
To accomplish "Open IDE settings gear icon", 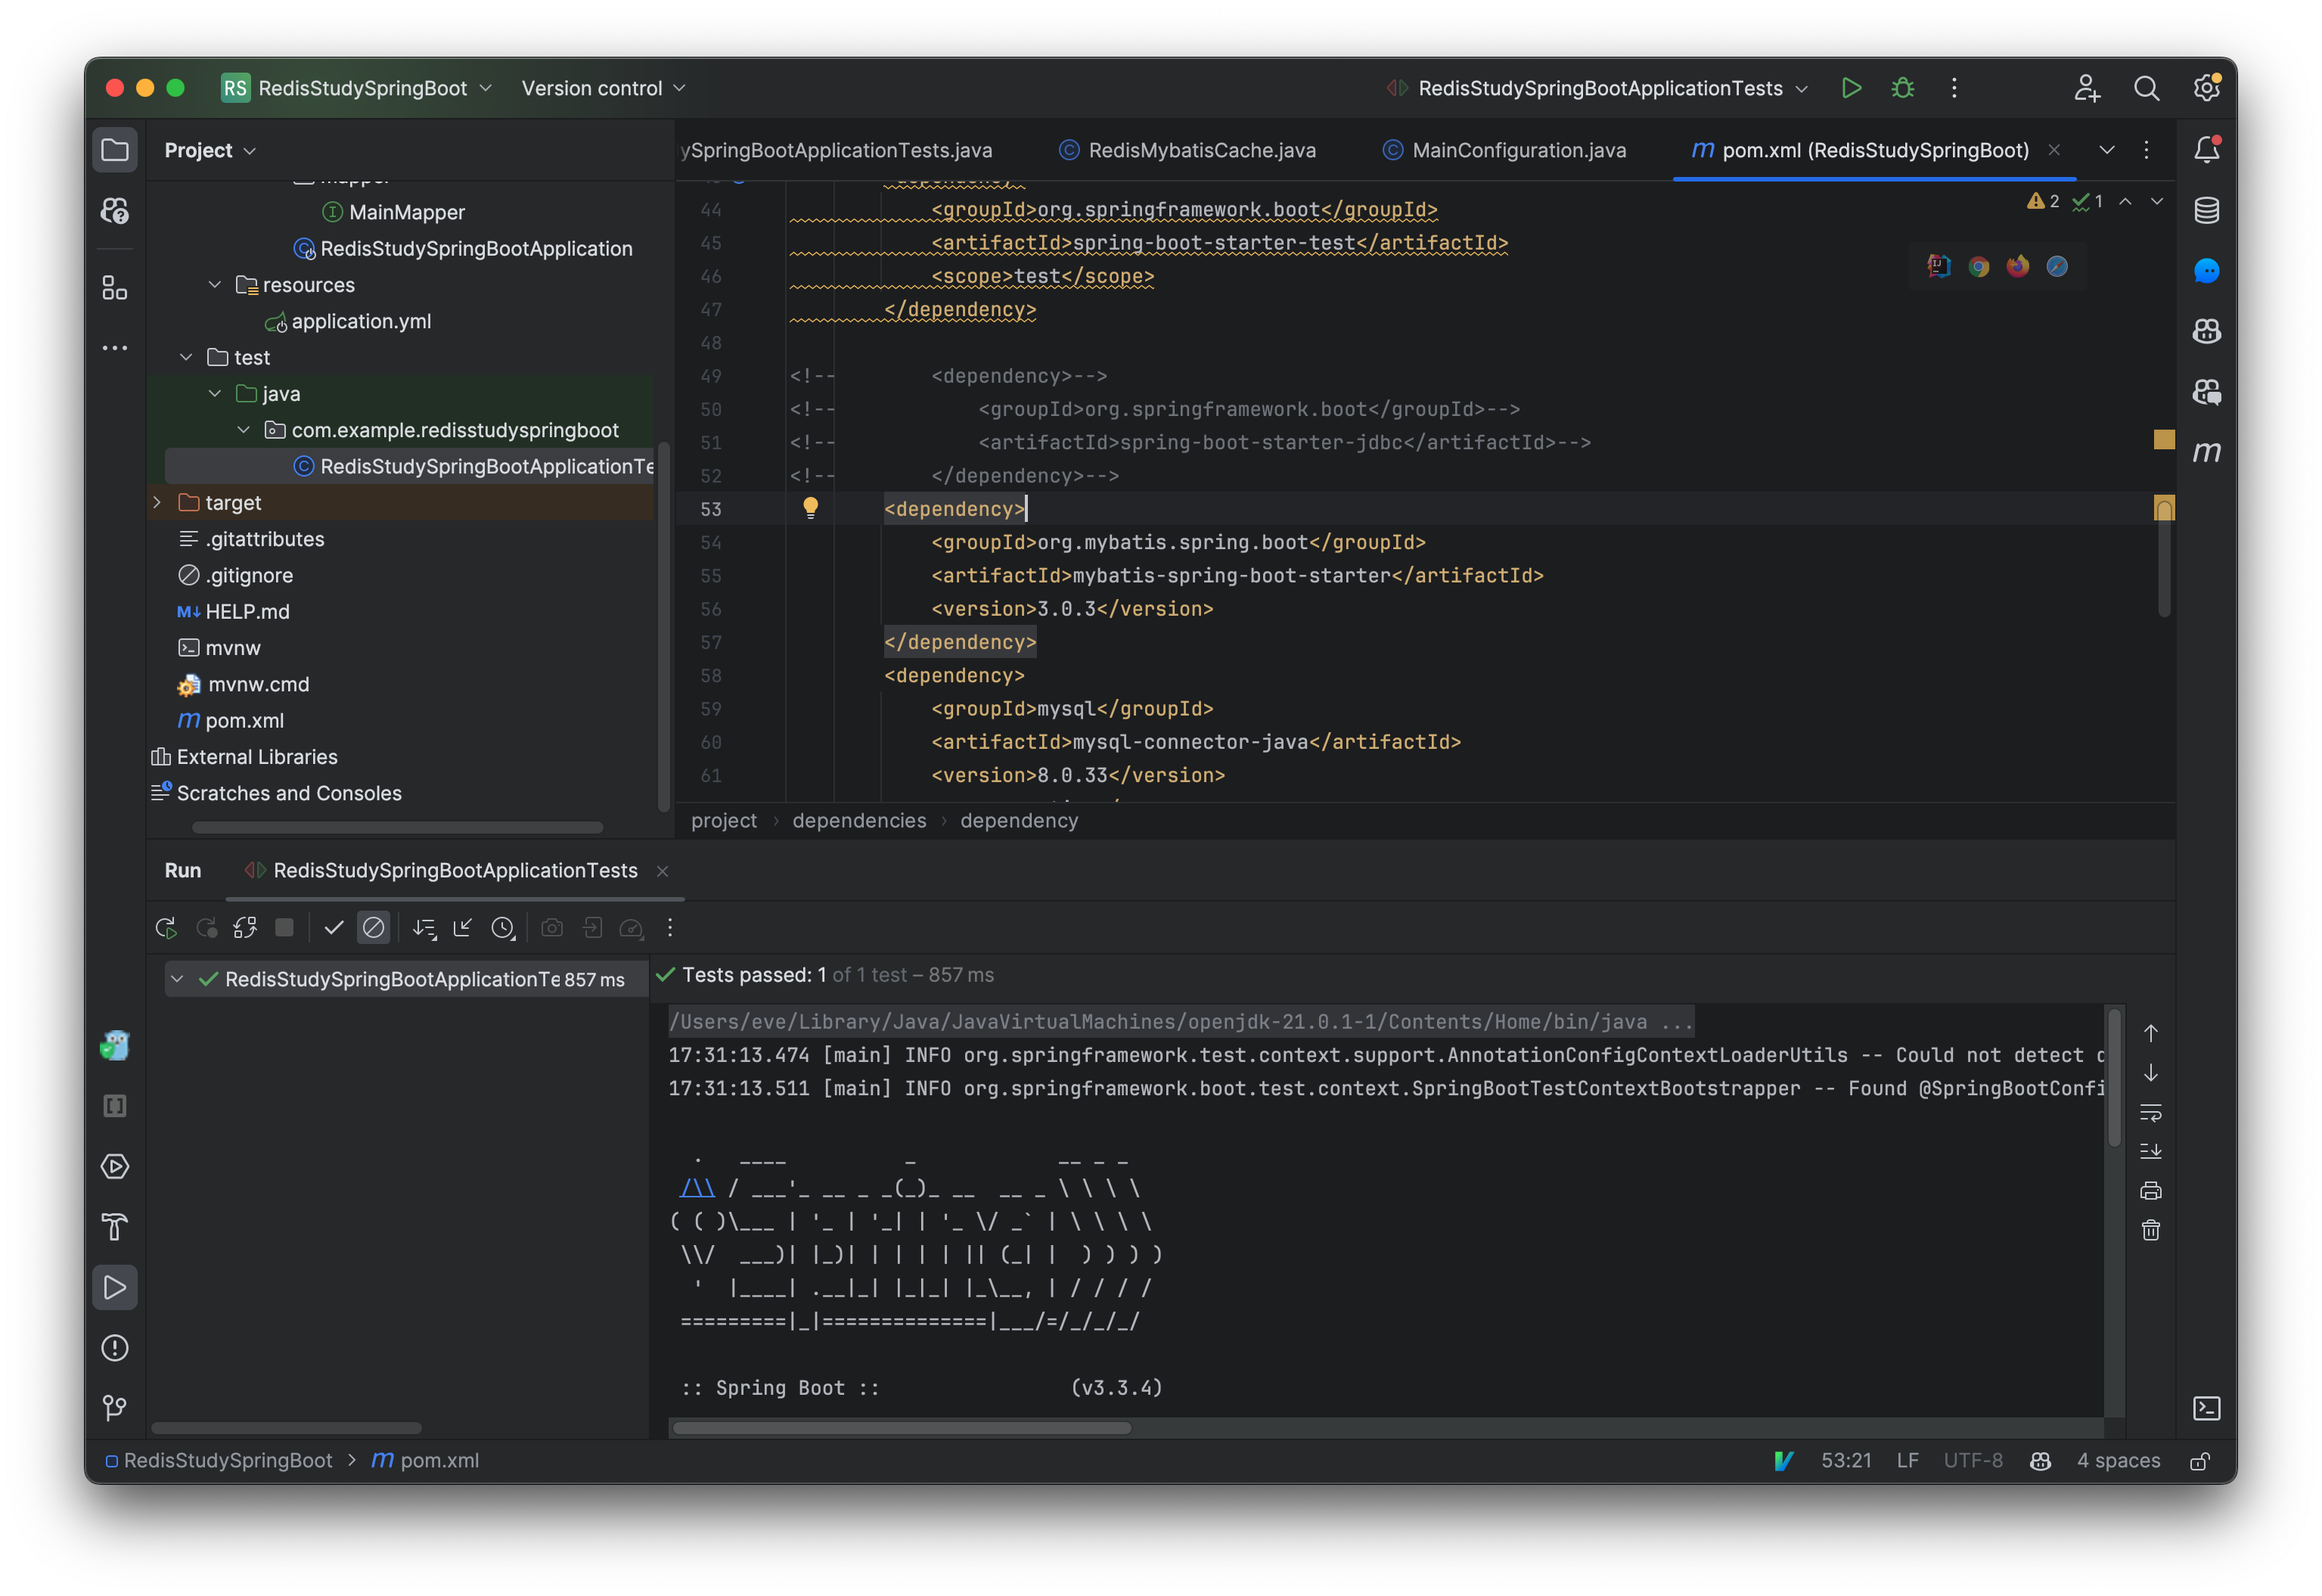I will click(2207, 88).
